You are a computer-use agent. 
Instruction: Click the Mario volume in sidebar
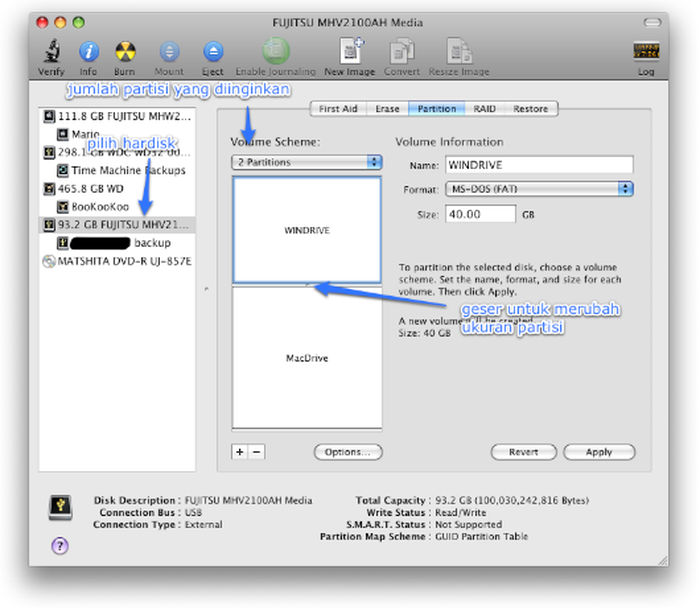pyautogui.click(x=117, y=134)
